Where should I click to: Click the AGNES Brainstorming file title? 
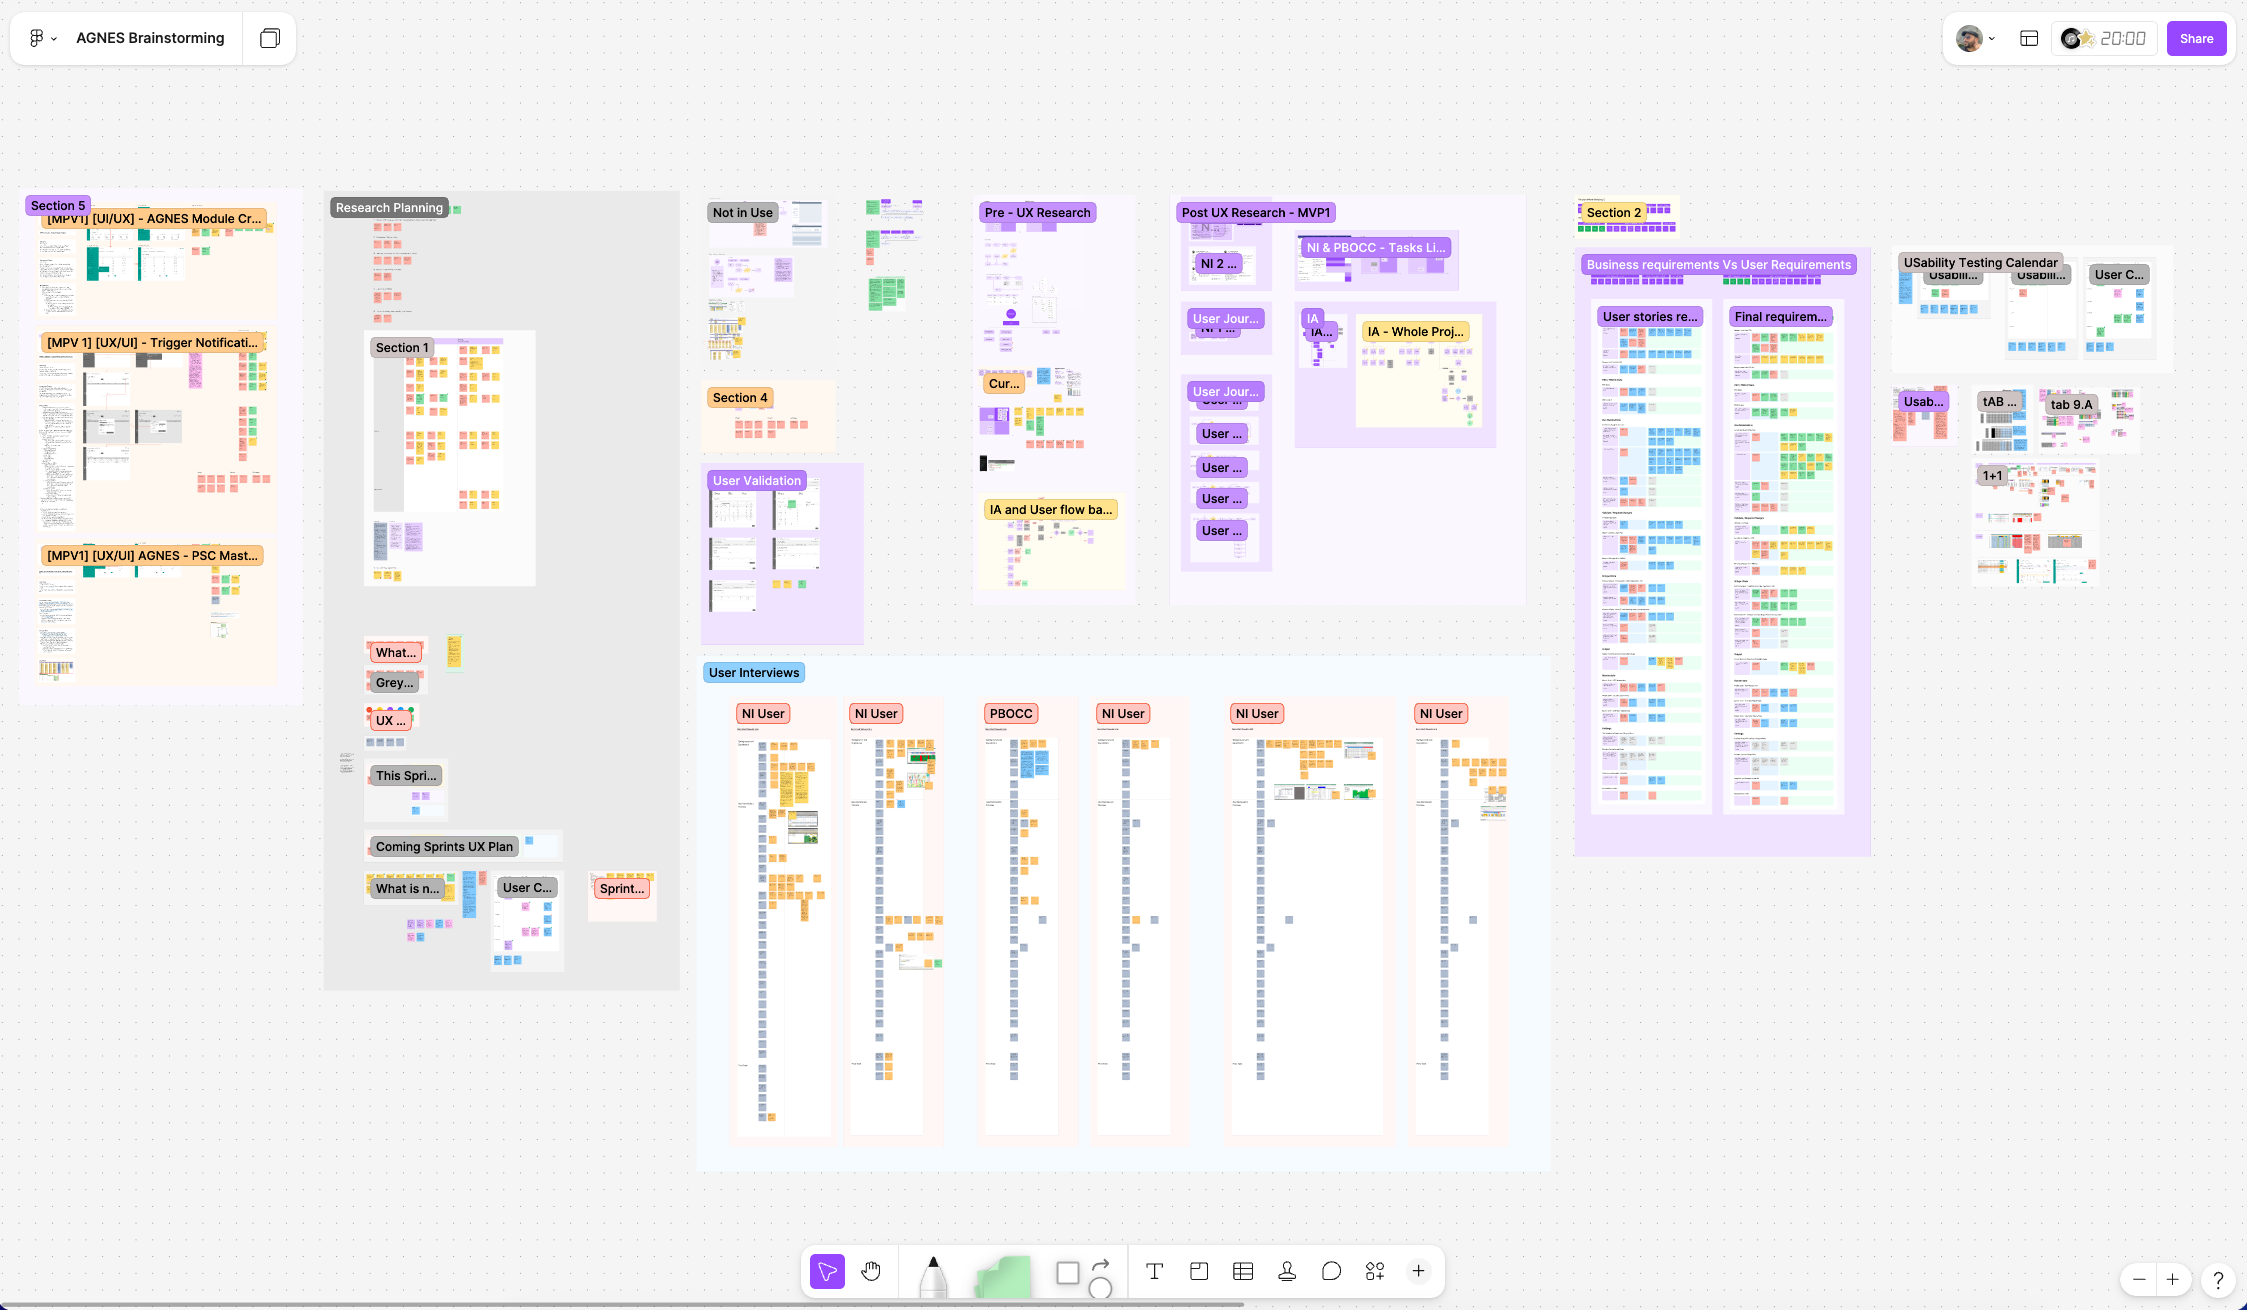[x=150, y=38]
